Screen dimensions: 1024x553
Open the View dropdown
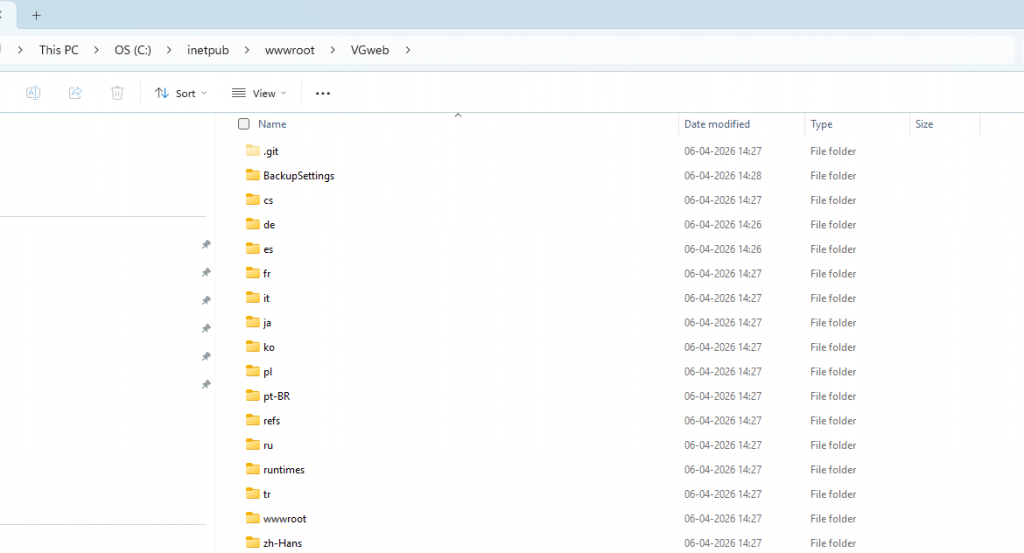(259, 93)
